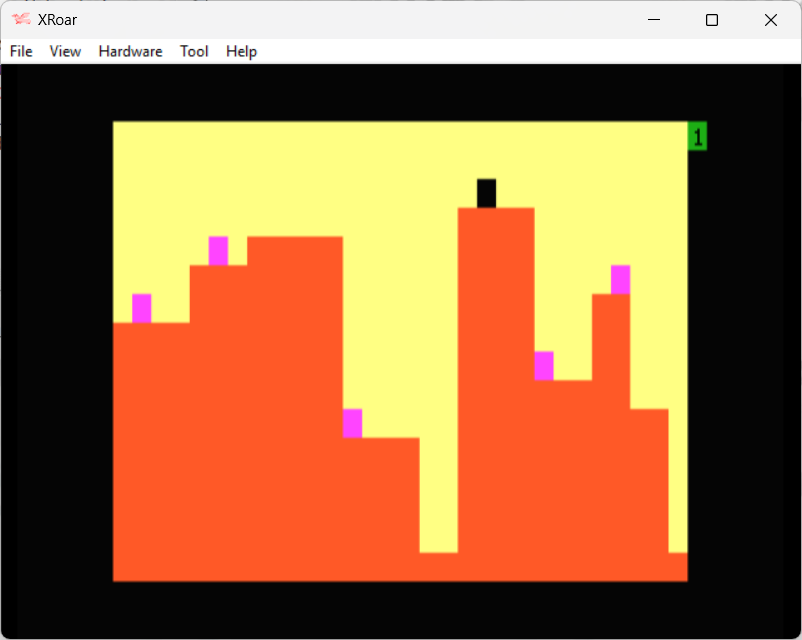The width and height of the screenshot is (802, 640).
Task: Open the Hardware menu
Action: pos(130,51)
